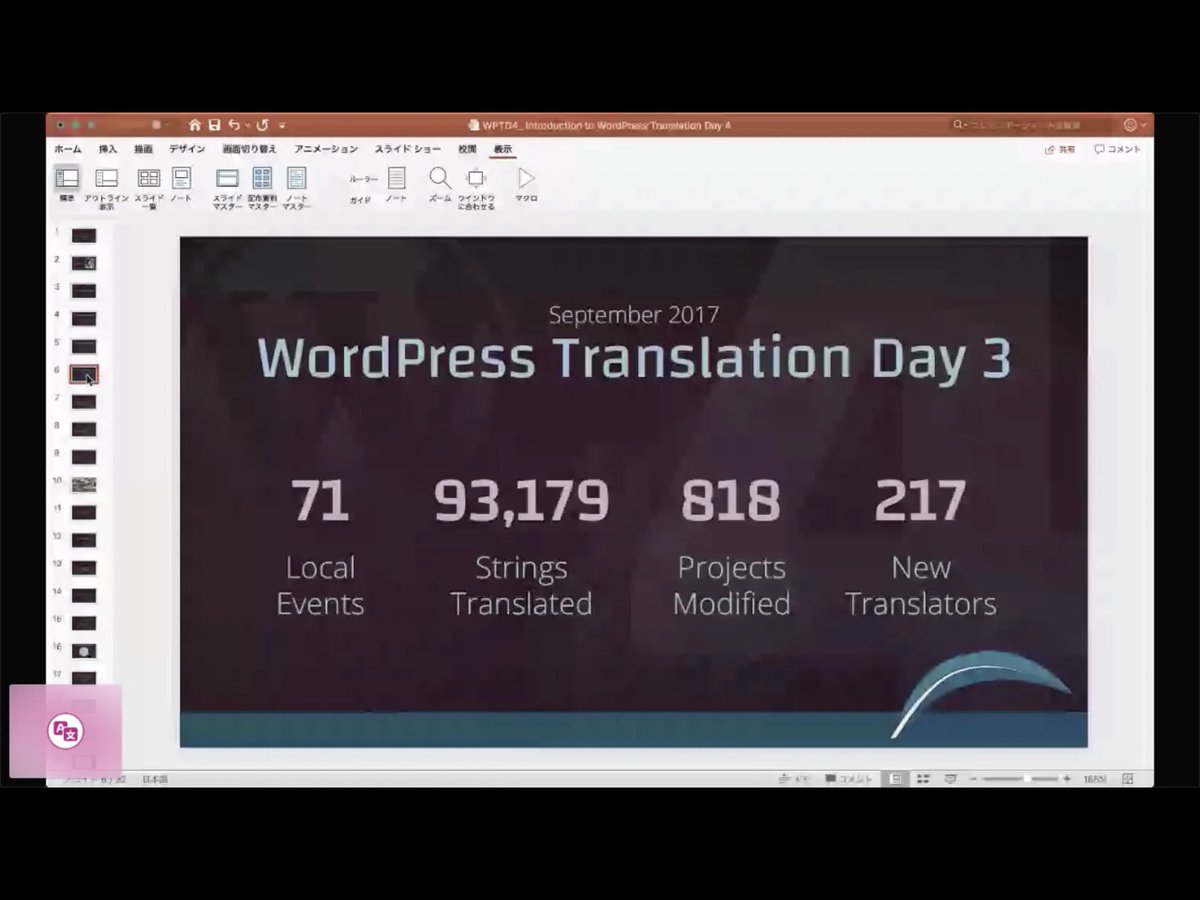Adjust the zoom slider in status bar
The image size is (1200, 900).
tap(1020, 779)
